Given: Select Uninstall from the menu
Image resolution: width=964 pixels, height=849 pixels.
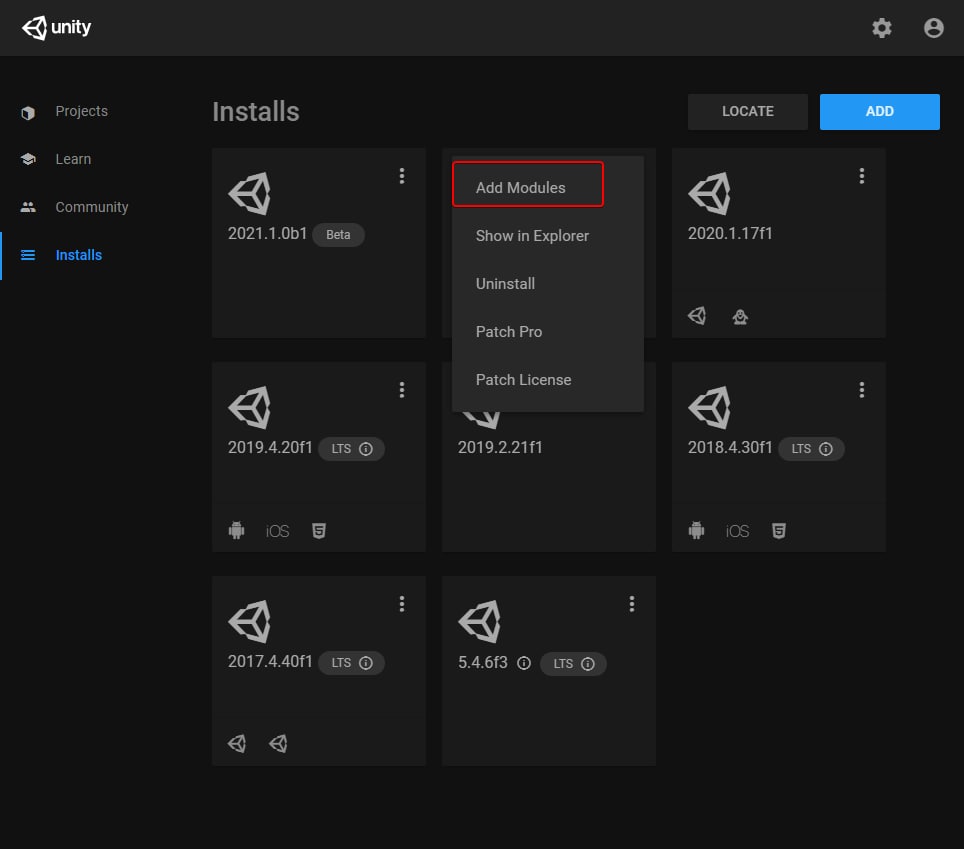Looking at the screenshot, I should 547,284.
